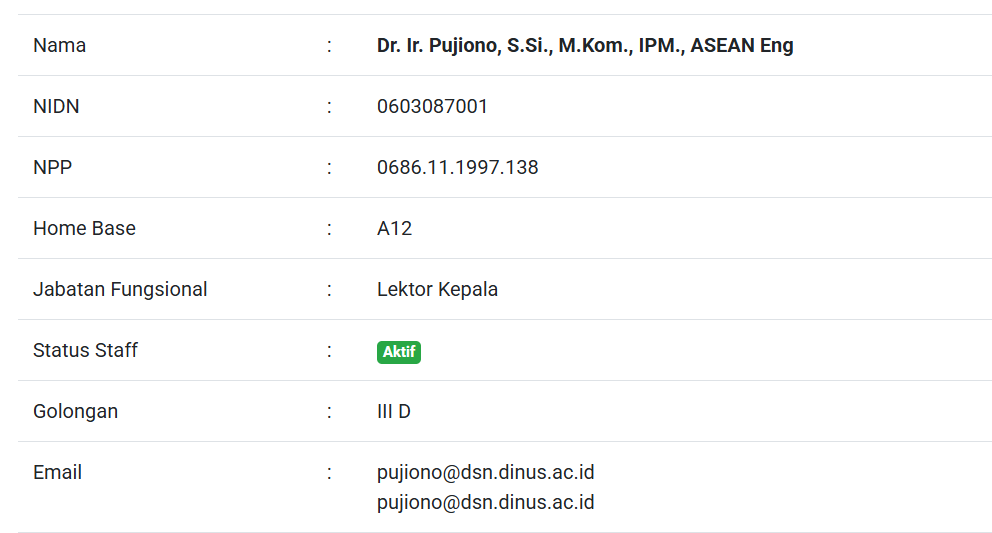Click the colon separator beside Status Staff
Viewport: 992px width, 533px height.
coord(329,350)
